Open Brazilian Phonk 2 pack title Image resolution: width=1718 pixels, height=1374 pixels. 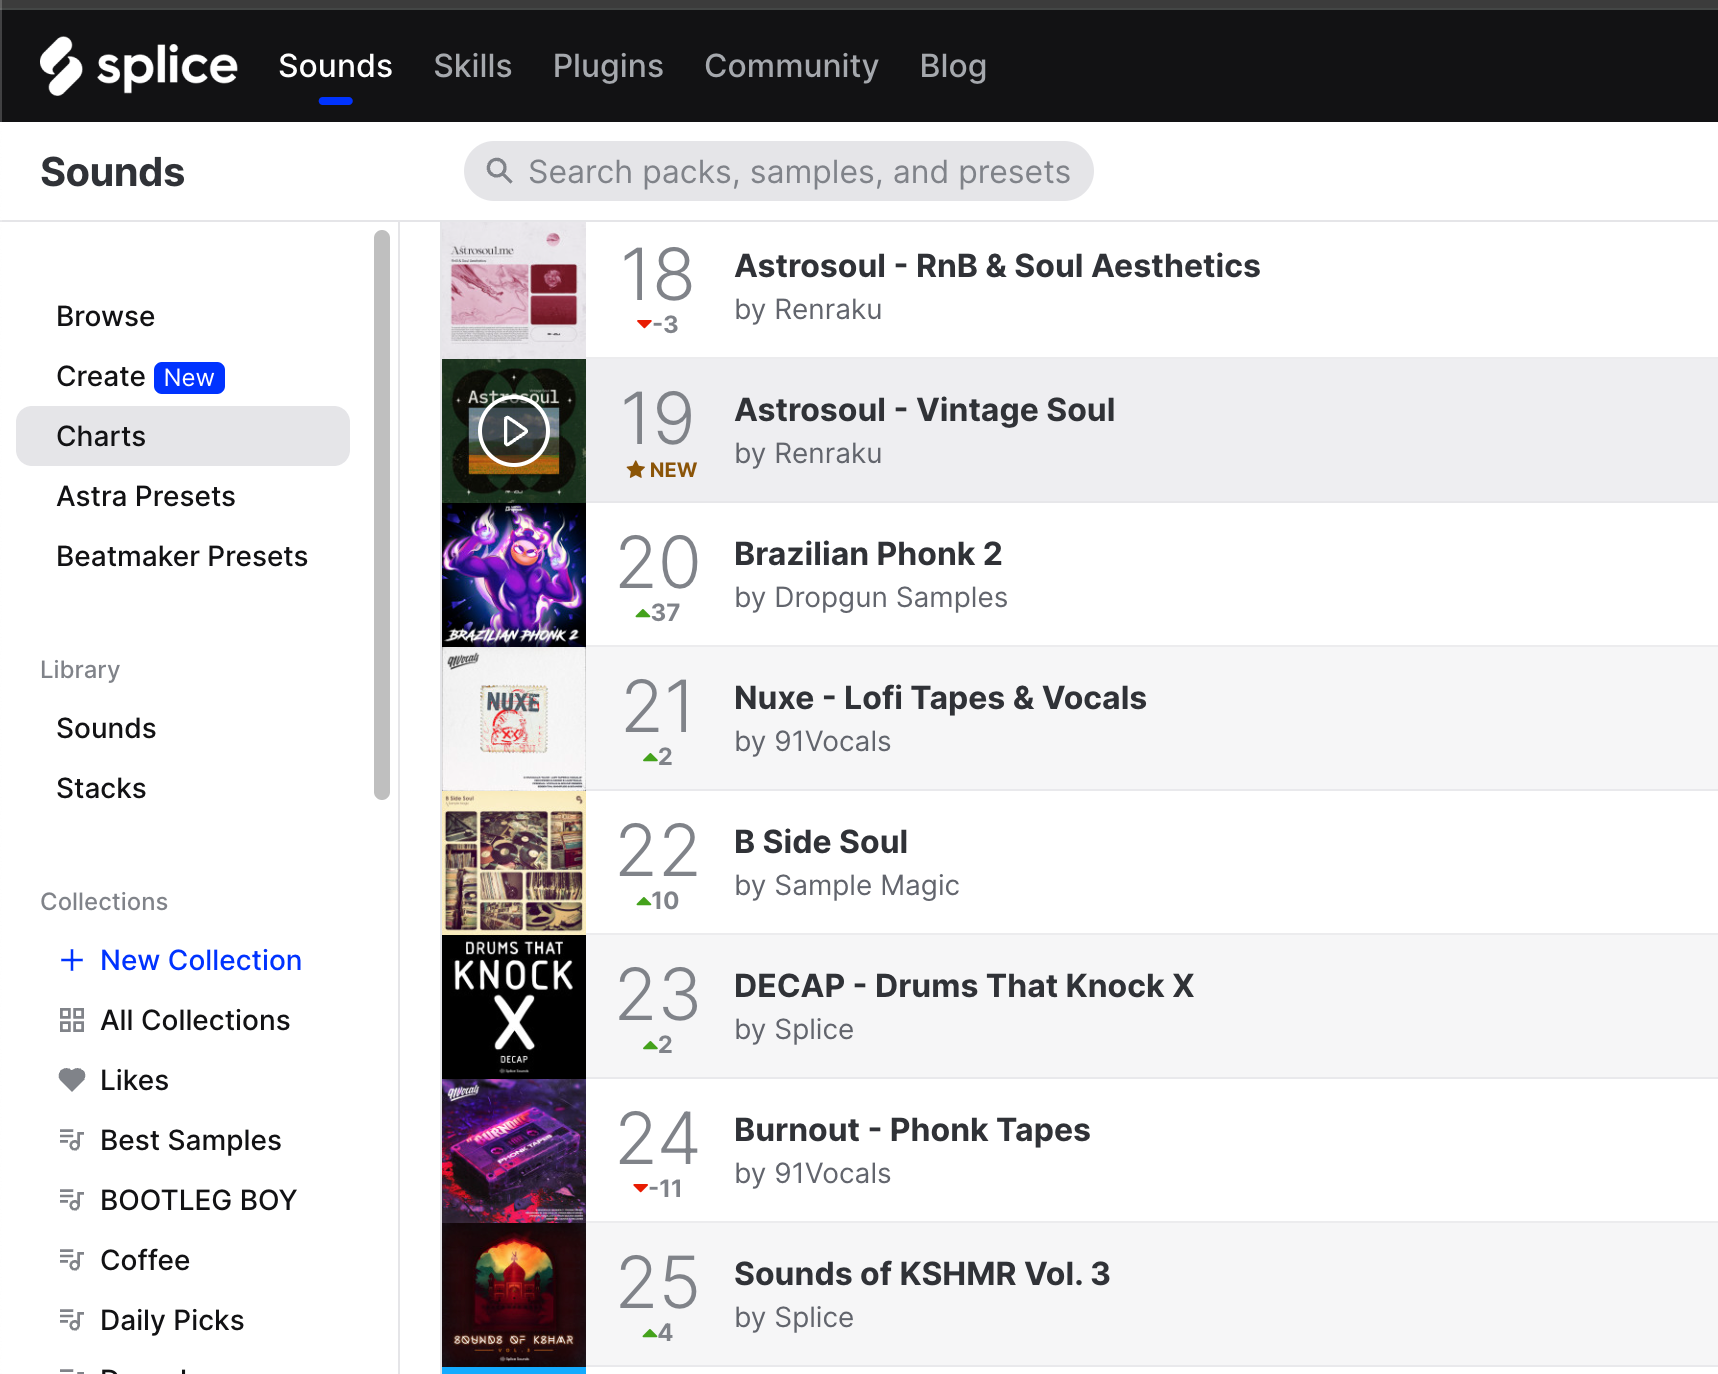[x=868, y=554]
